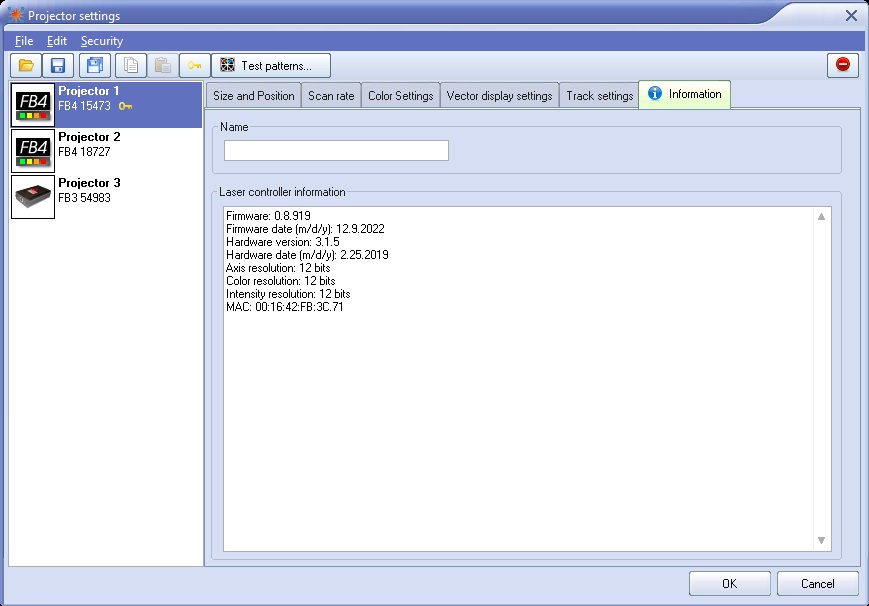This screenshot has width=869, height=606.
Task: Open the Color Settings tab
Action: pos(400,96)
